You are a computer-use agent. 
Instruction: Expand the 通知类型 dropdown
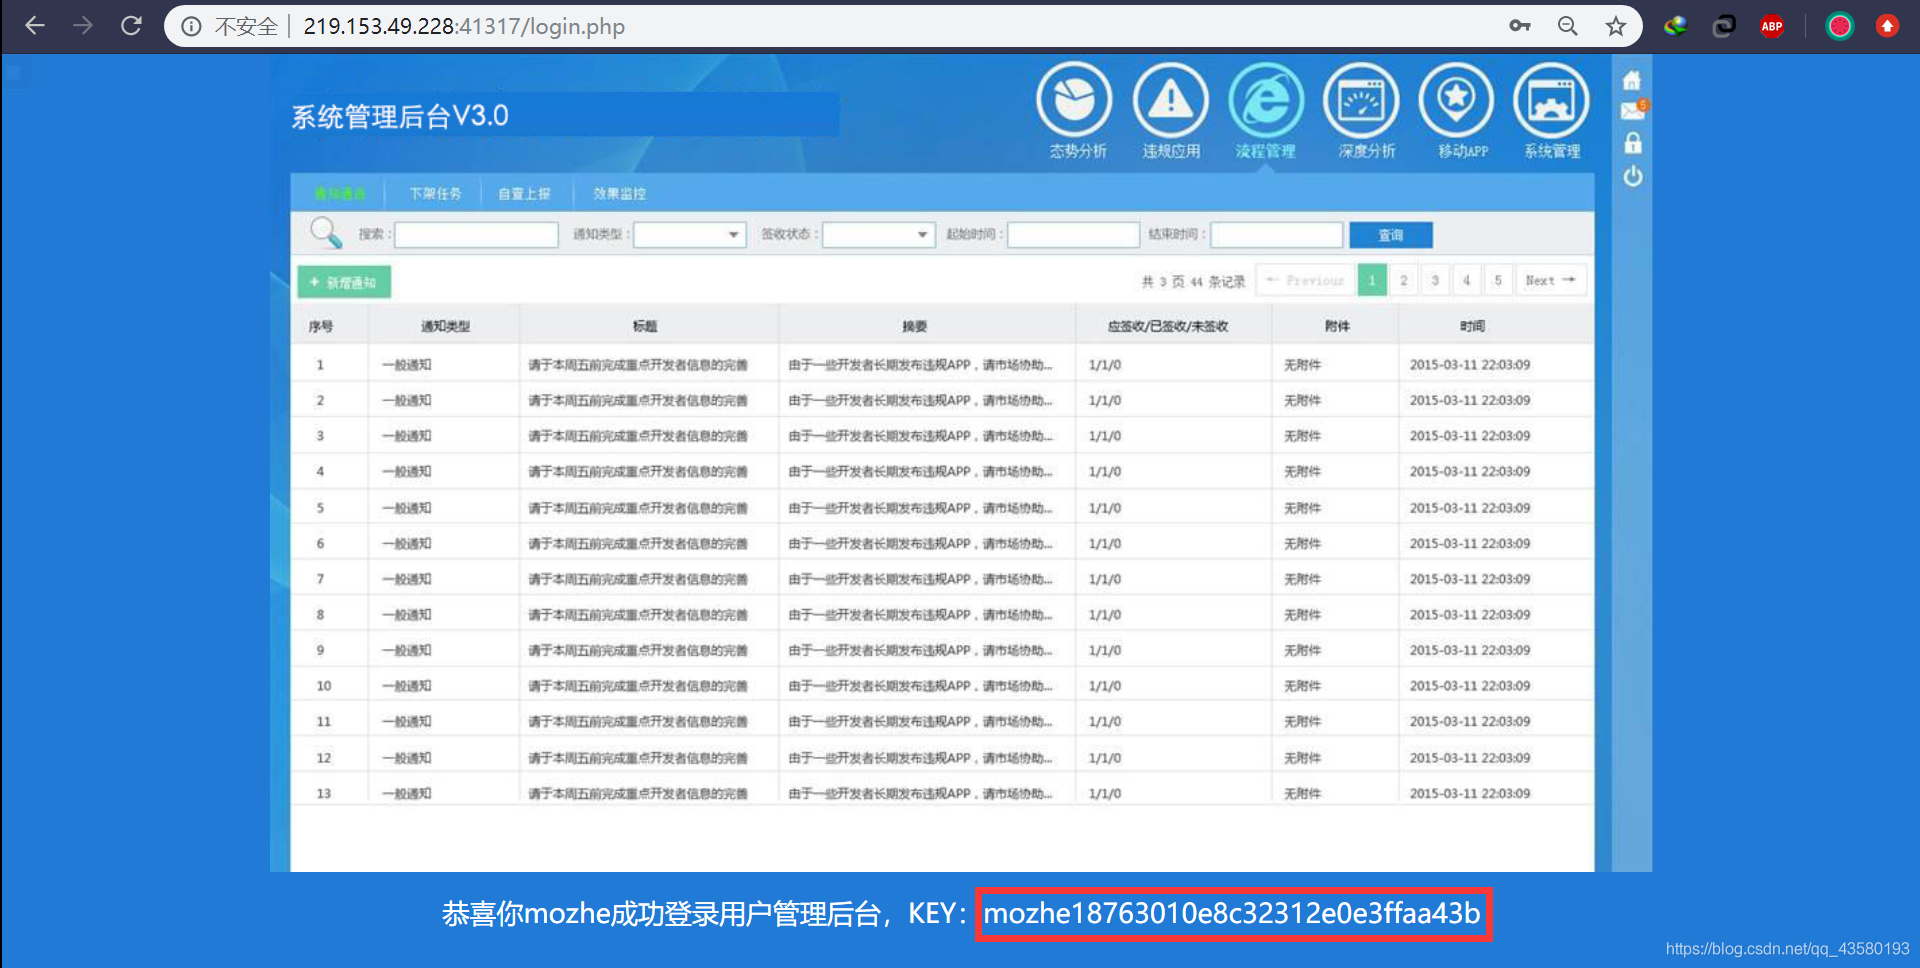point(690,235)
